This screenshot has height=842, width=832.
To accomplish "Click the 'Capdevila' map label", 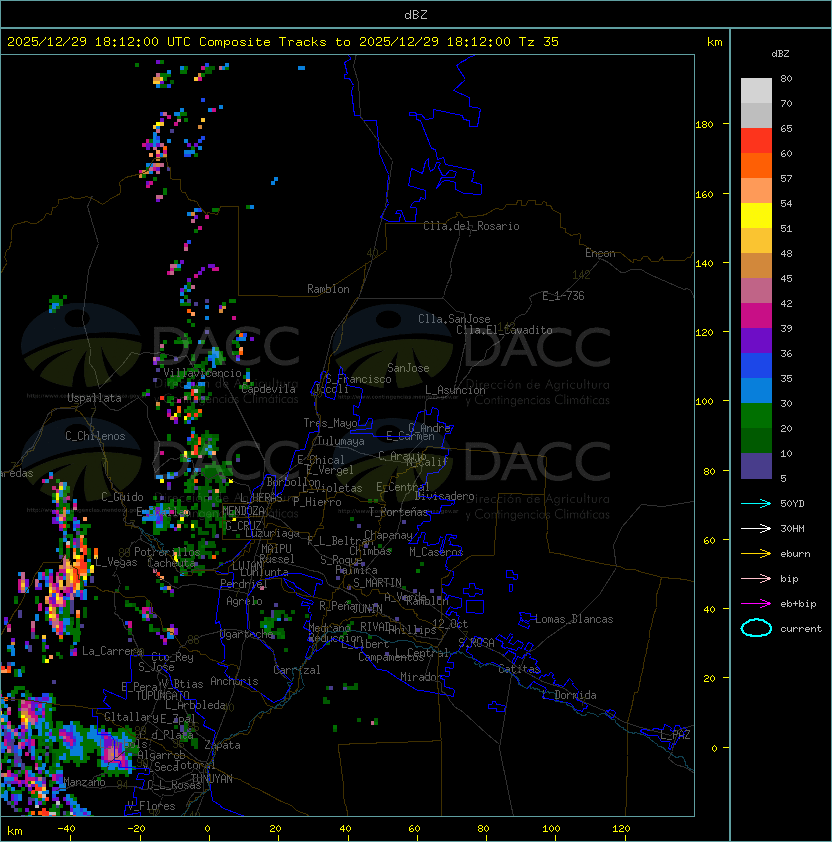I will [268, 389].
